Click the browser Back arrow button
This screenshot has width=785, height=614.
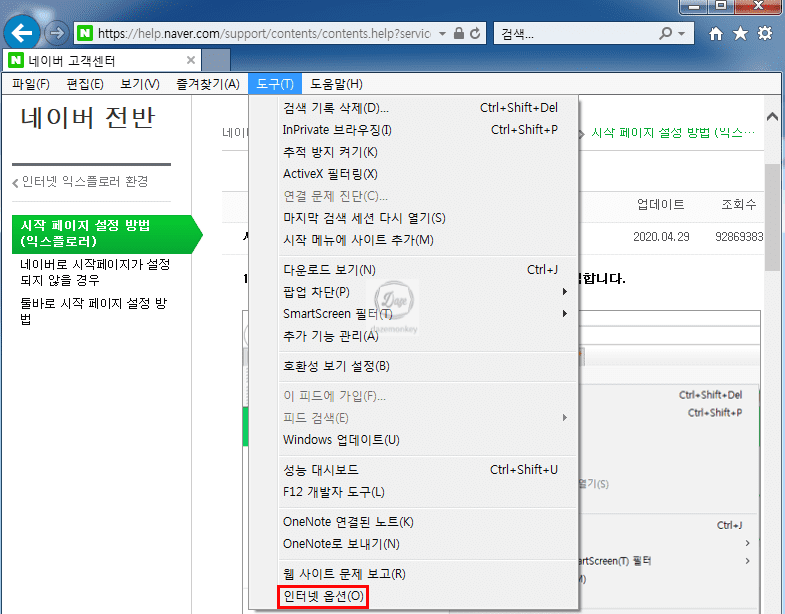(22, 33)
